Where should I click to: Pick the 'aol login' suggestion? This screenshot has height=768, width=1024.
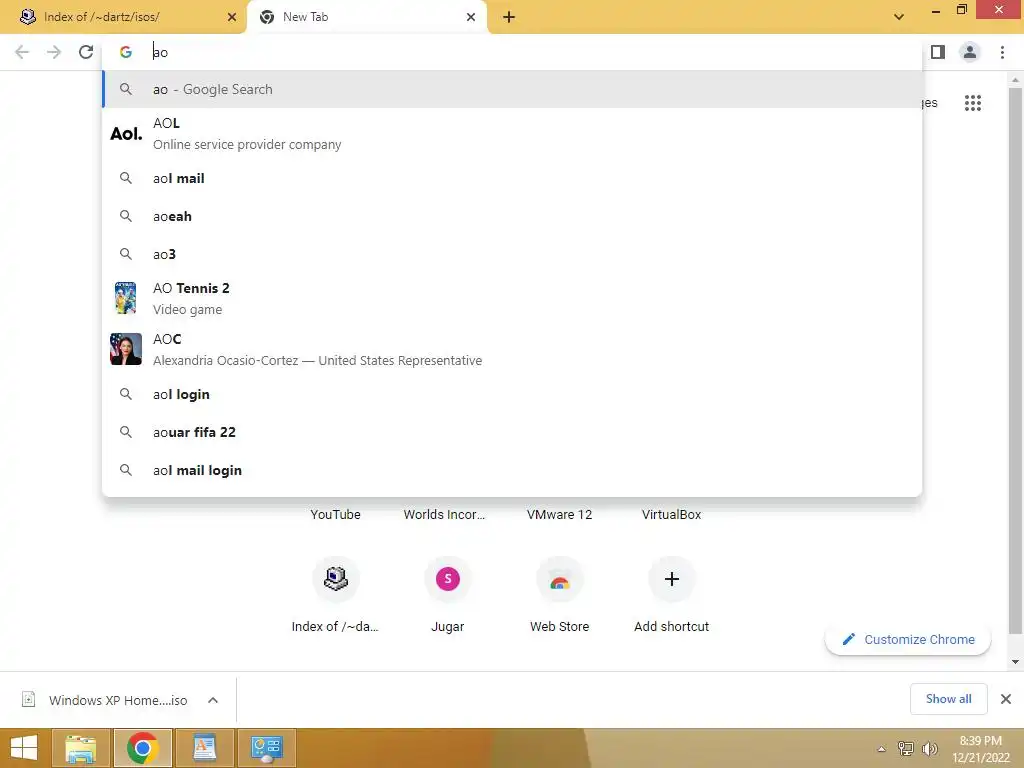(512, 394)
